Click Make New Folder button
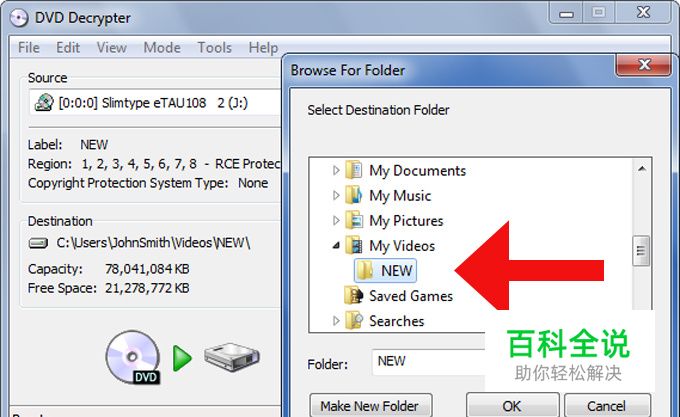The width and height of the screenshot is (680, 417). 371,406
